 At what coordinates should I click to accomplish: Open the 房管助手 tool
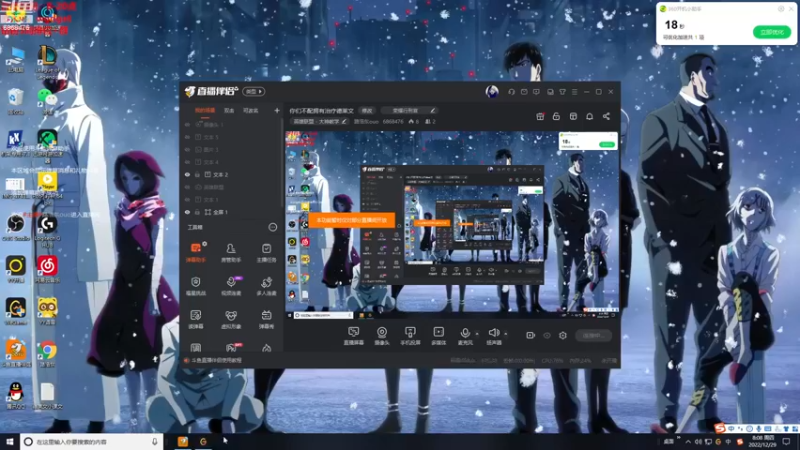pyautogui.click(x=231, y=252)
